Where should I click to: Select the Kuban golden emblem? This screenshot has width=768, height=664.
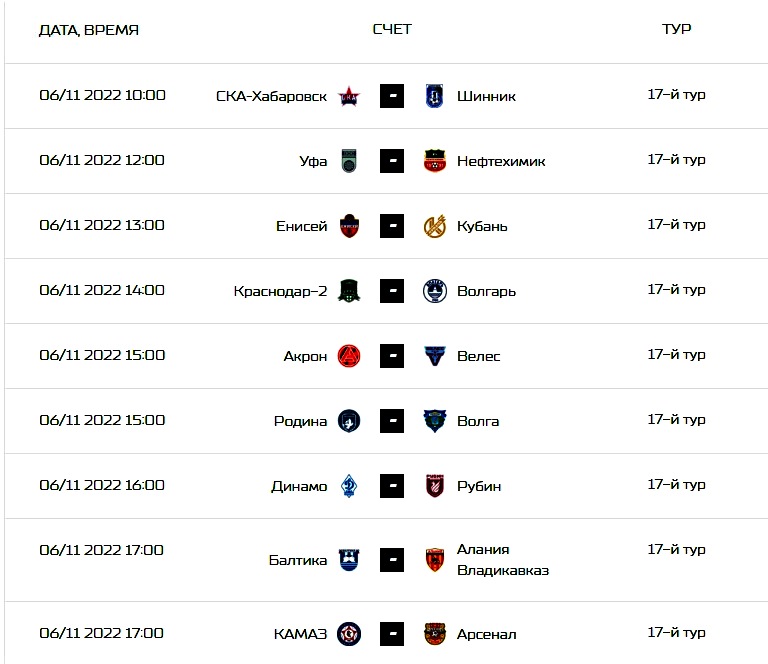point(434,226)
